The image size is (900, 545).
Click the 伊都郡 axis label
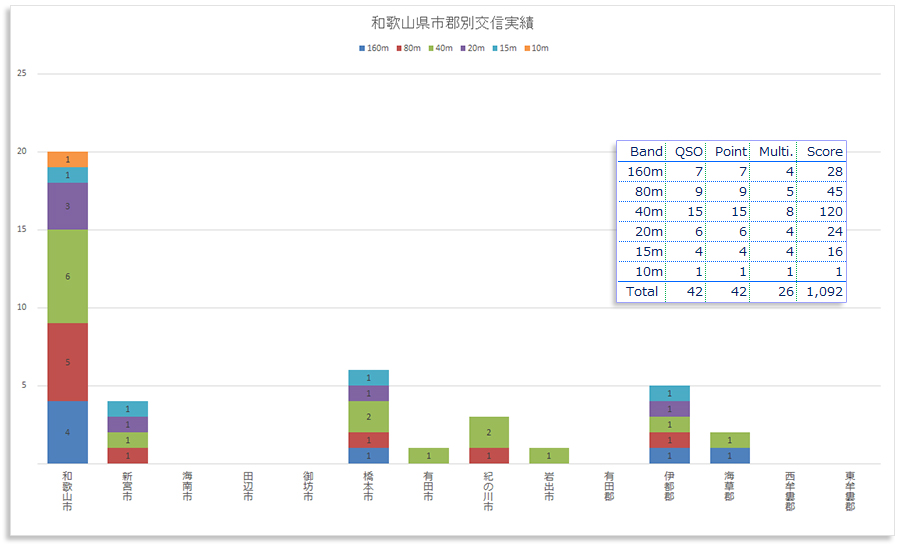pos(669,488)
